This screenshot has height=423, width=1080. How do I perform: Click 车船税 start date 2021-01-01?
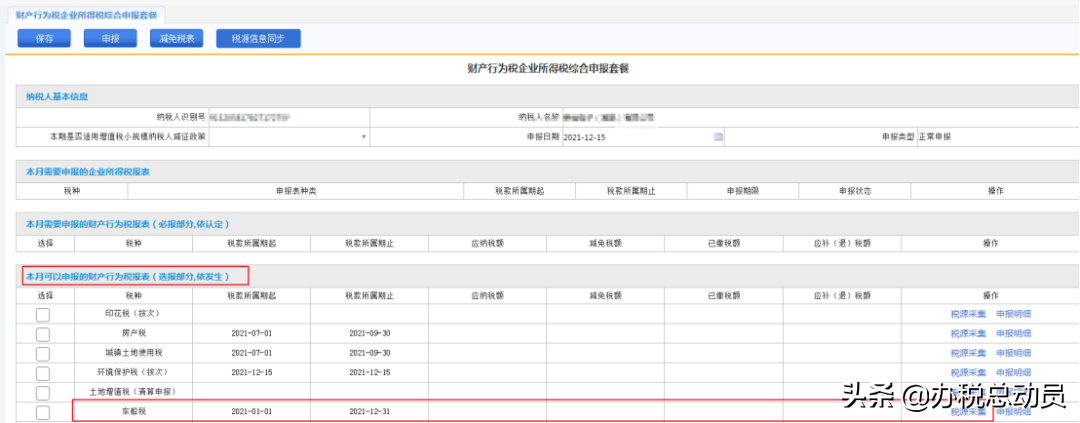251,412
